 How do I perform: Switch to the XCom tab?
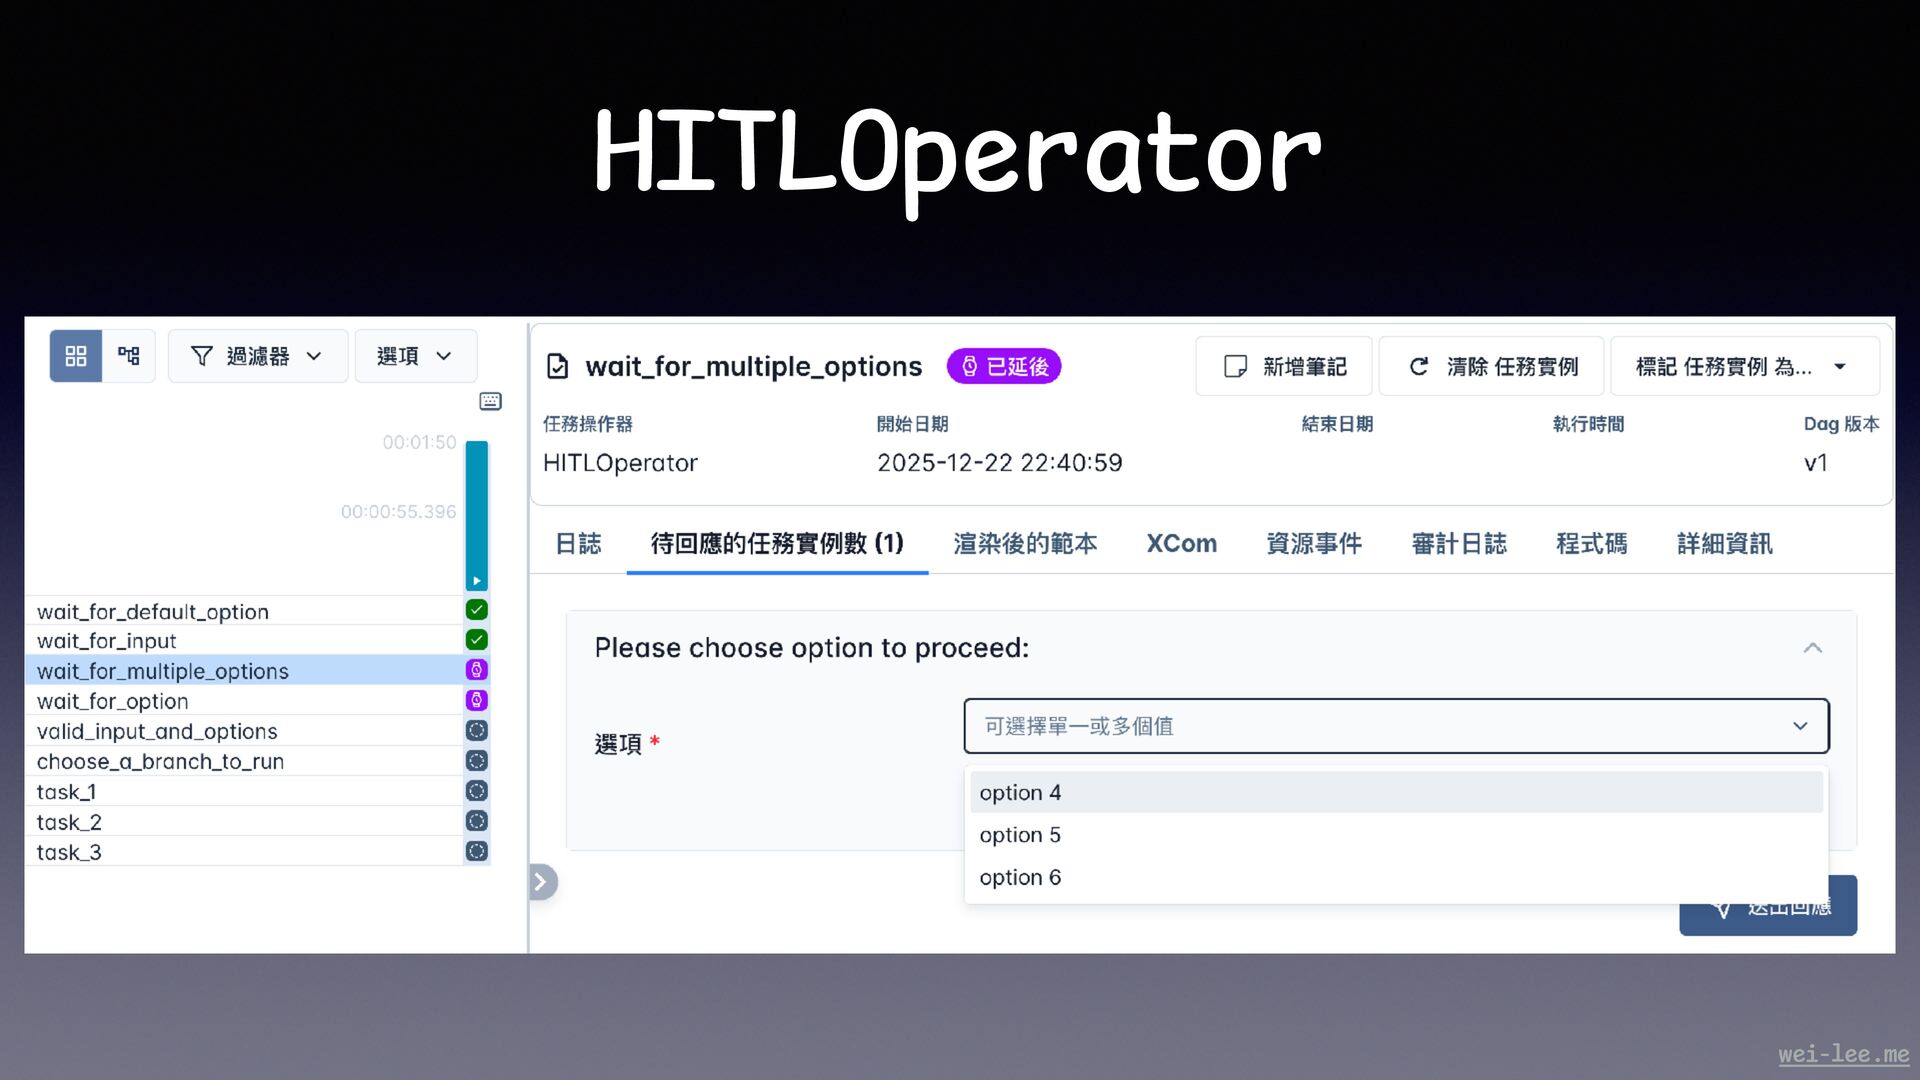click(1181, 543)
